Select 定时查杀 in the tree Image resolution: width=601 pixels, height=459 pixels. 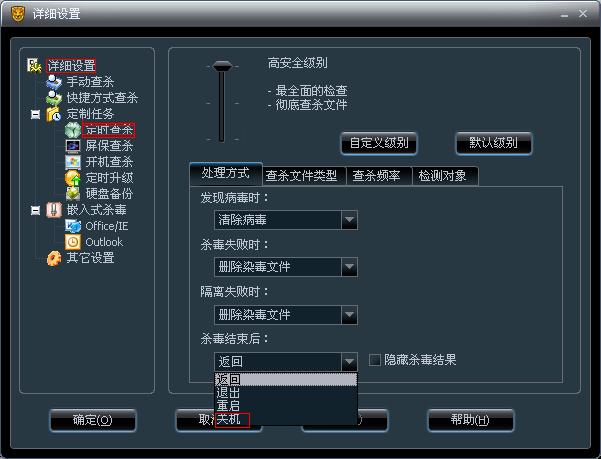point(109,130)
